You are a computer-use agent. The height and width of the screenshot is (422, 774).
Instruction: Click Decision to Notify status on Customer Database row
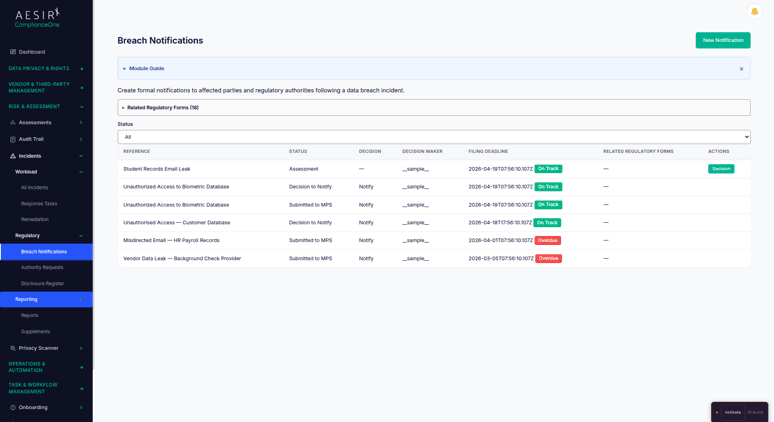pos(310,223)
